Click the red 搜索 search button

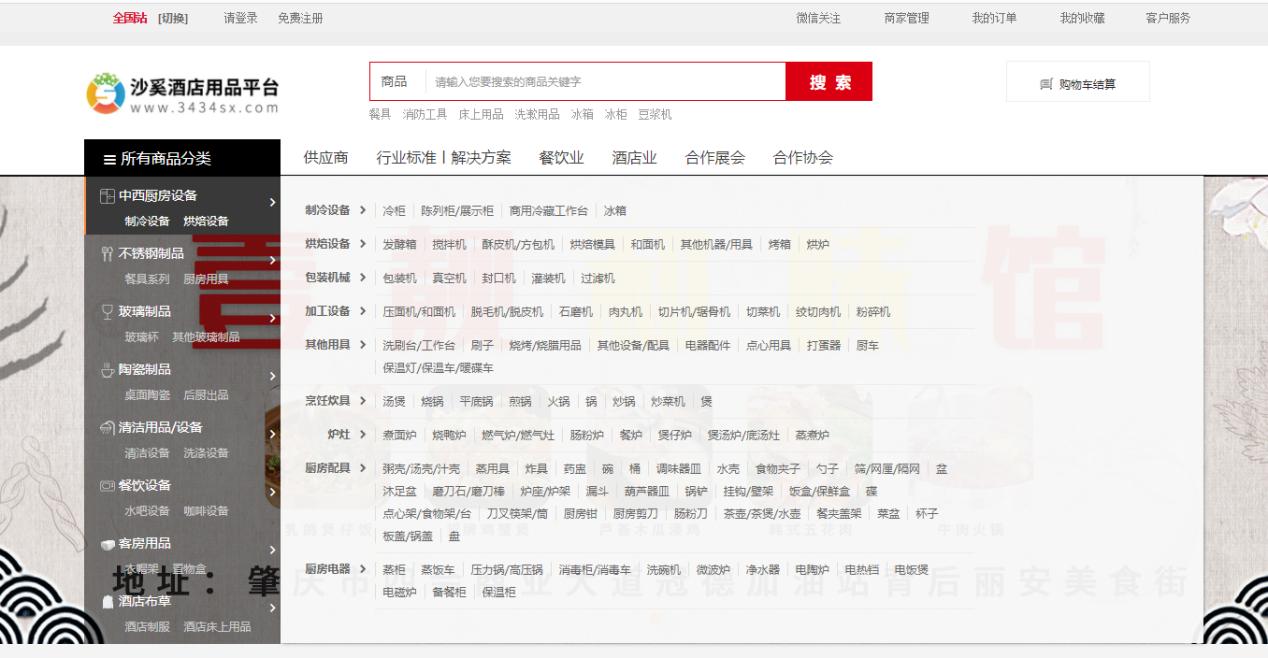pos(832,82)
